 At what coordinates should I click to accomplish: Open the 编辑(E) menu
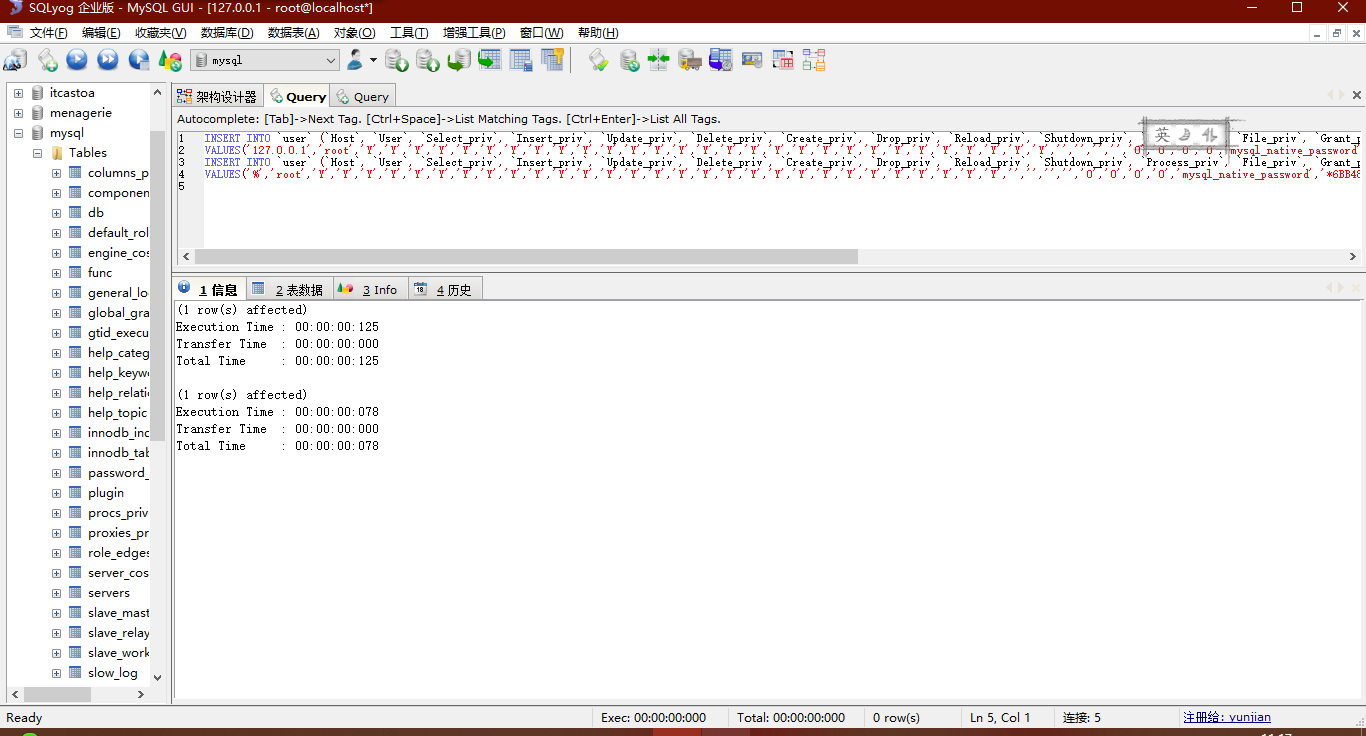coord(100,33)
